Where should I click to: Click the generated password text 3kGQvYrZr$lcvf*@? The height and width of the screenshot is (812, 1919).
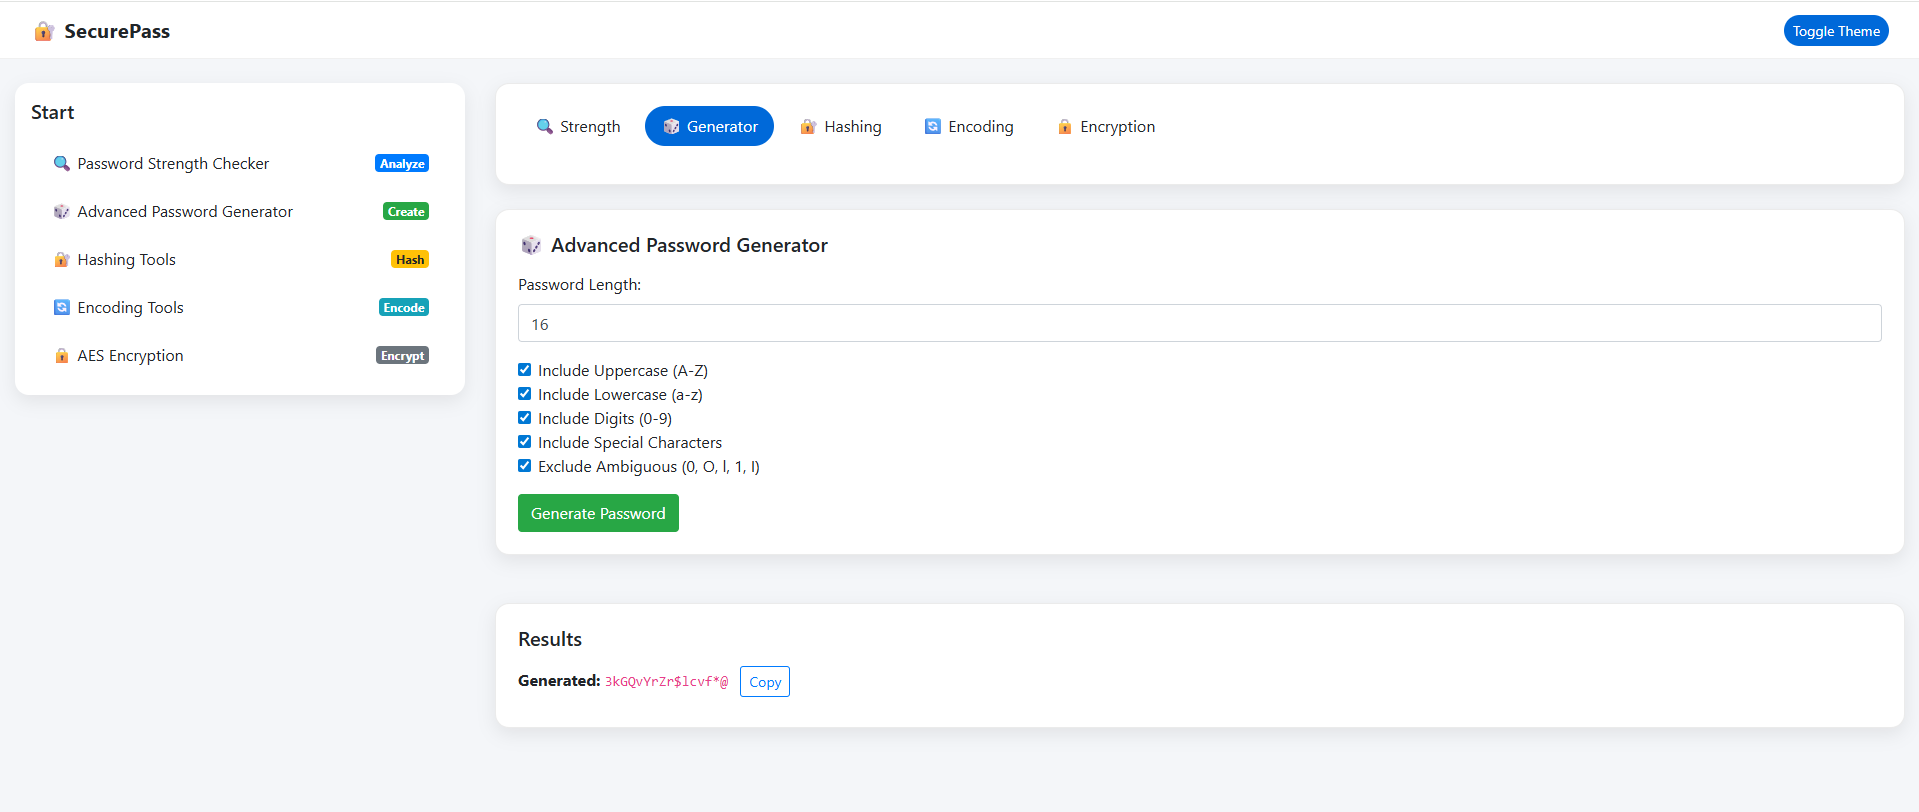(666, 682)
